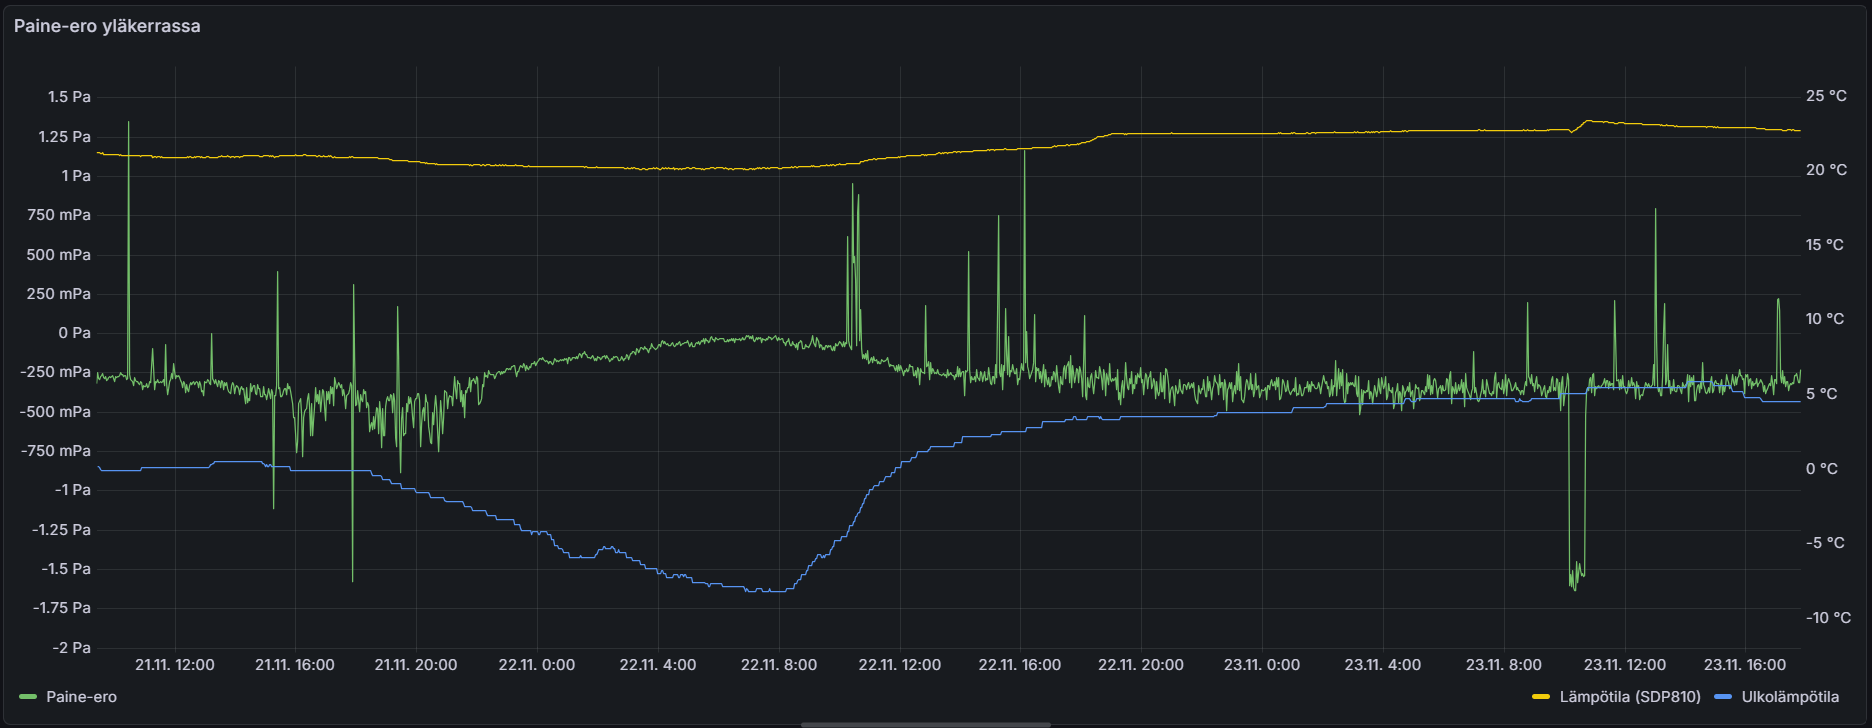Click the -2 Pa label on left axis

coord(72,648)
